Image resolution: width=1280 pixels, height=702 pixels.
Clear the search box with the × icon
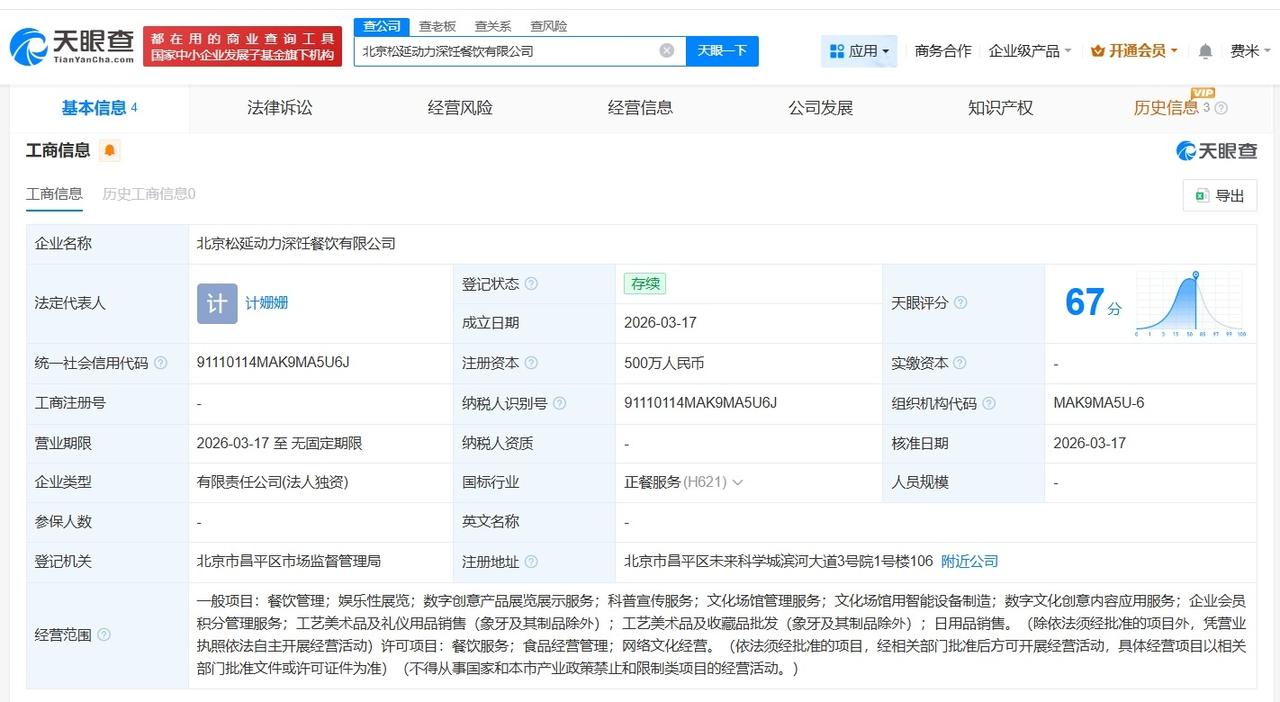666,50
